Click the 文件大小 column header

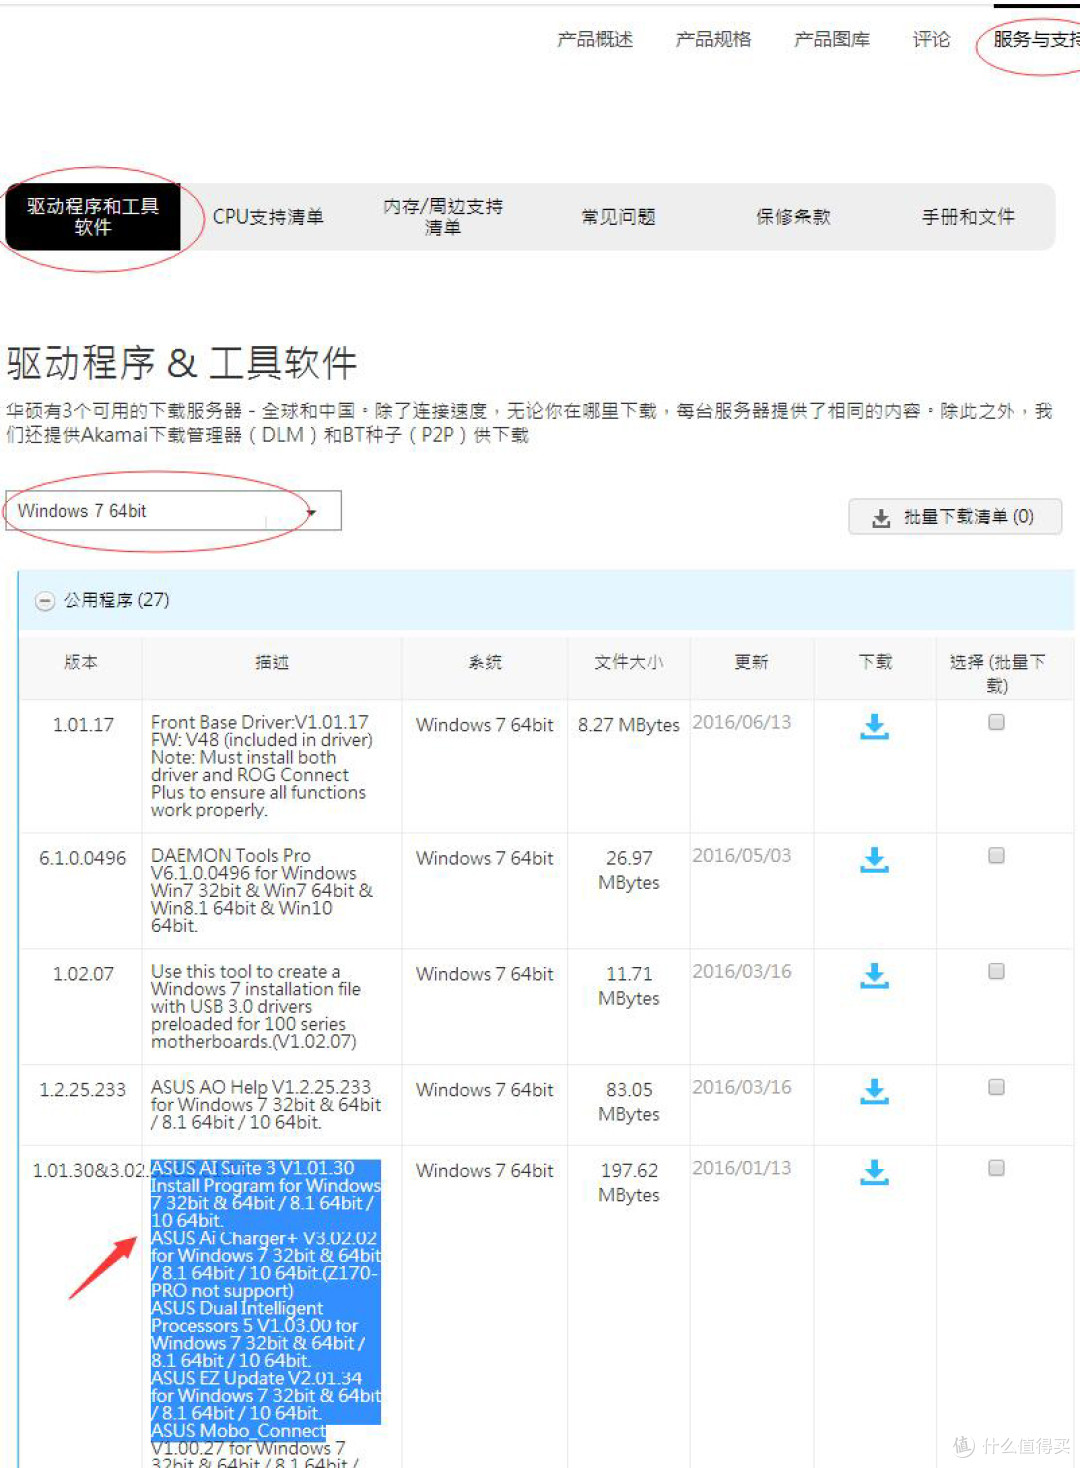coord(628,662)
